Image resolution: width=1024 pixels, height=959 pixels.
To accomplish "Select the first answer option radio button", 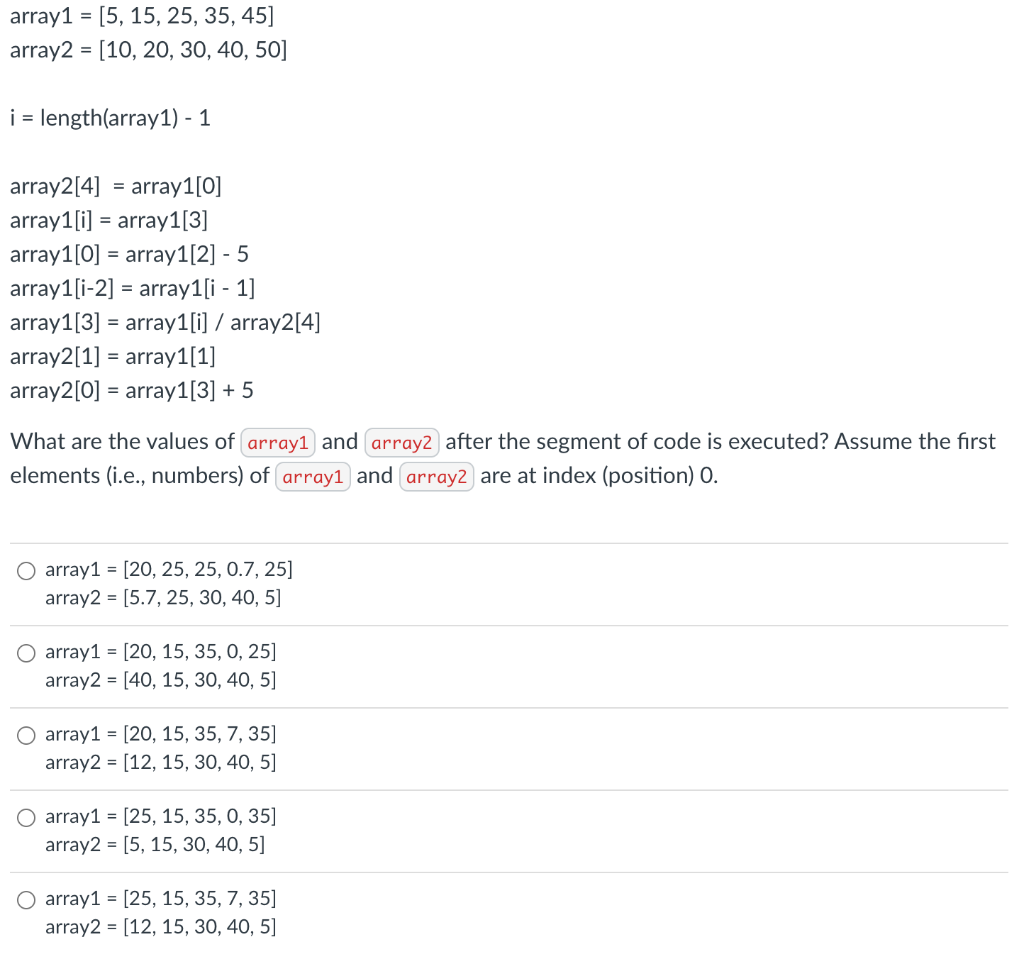I will coord(25,570).
